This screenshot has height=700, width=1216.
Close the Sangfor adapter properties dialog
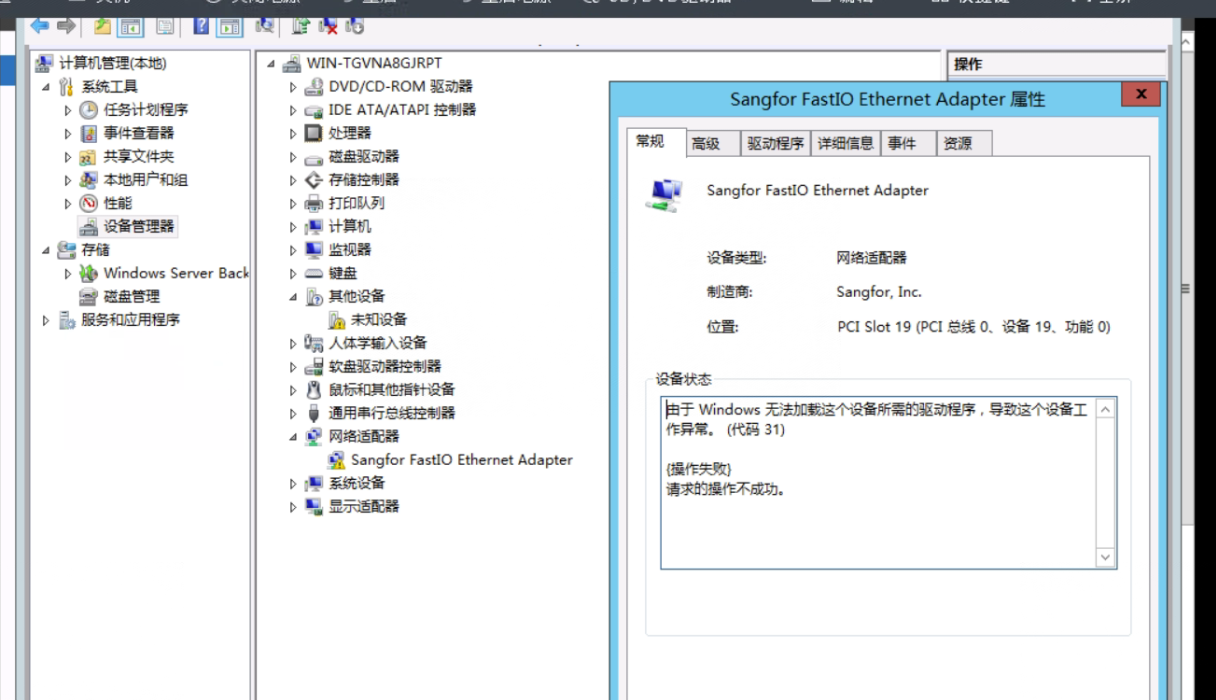point(1141,96)
